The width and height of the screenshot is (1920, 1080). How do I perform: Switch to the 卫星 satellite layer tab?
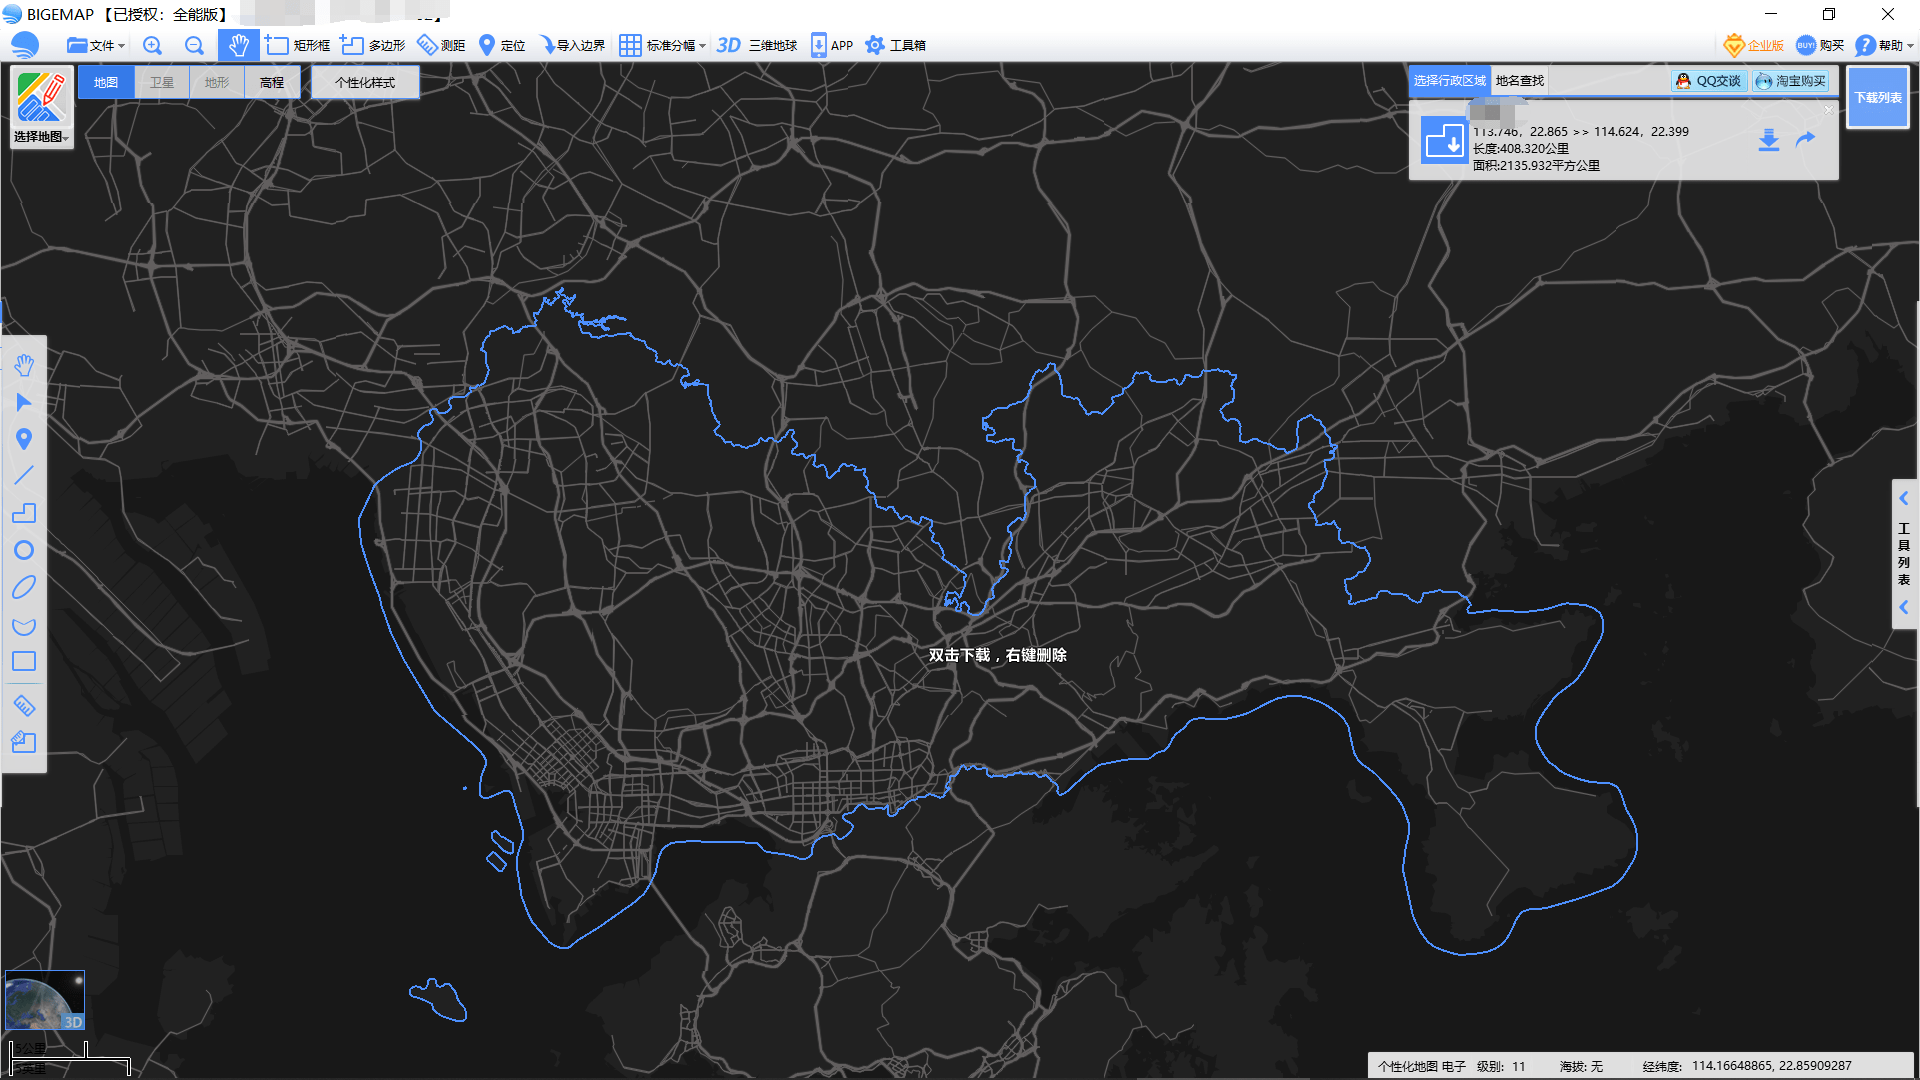click(x=162, y=82)
